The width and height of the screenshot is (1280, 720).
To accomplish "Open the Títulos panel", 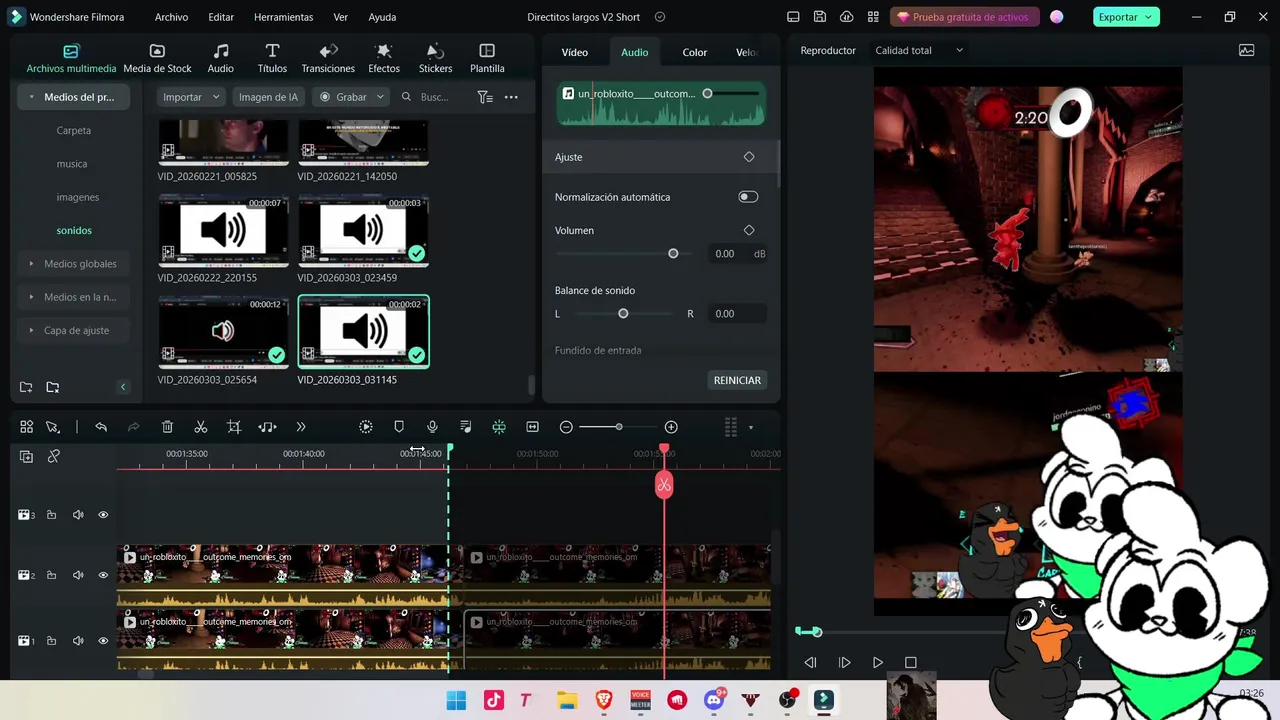I will (x=272, y=59).
